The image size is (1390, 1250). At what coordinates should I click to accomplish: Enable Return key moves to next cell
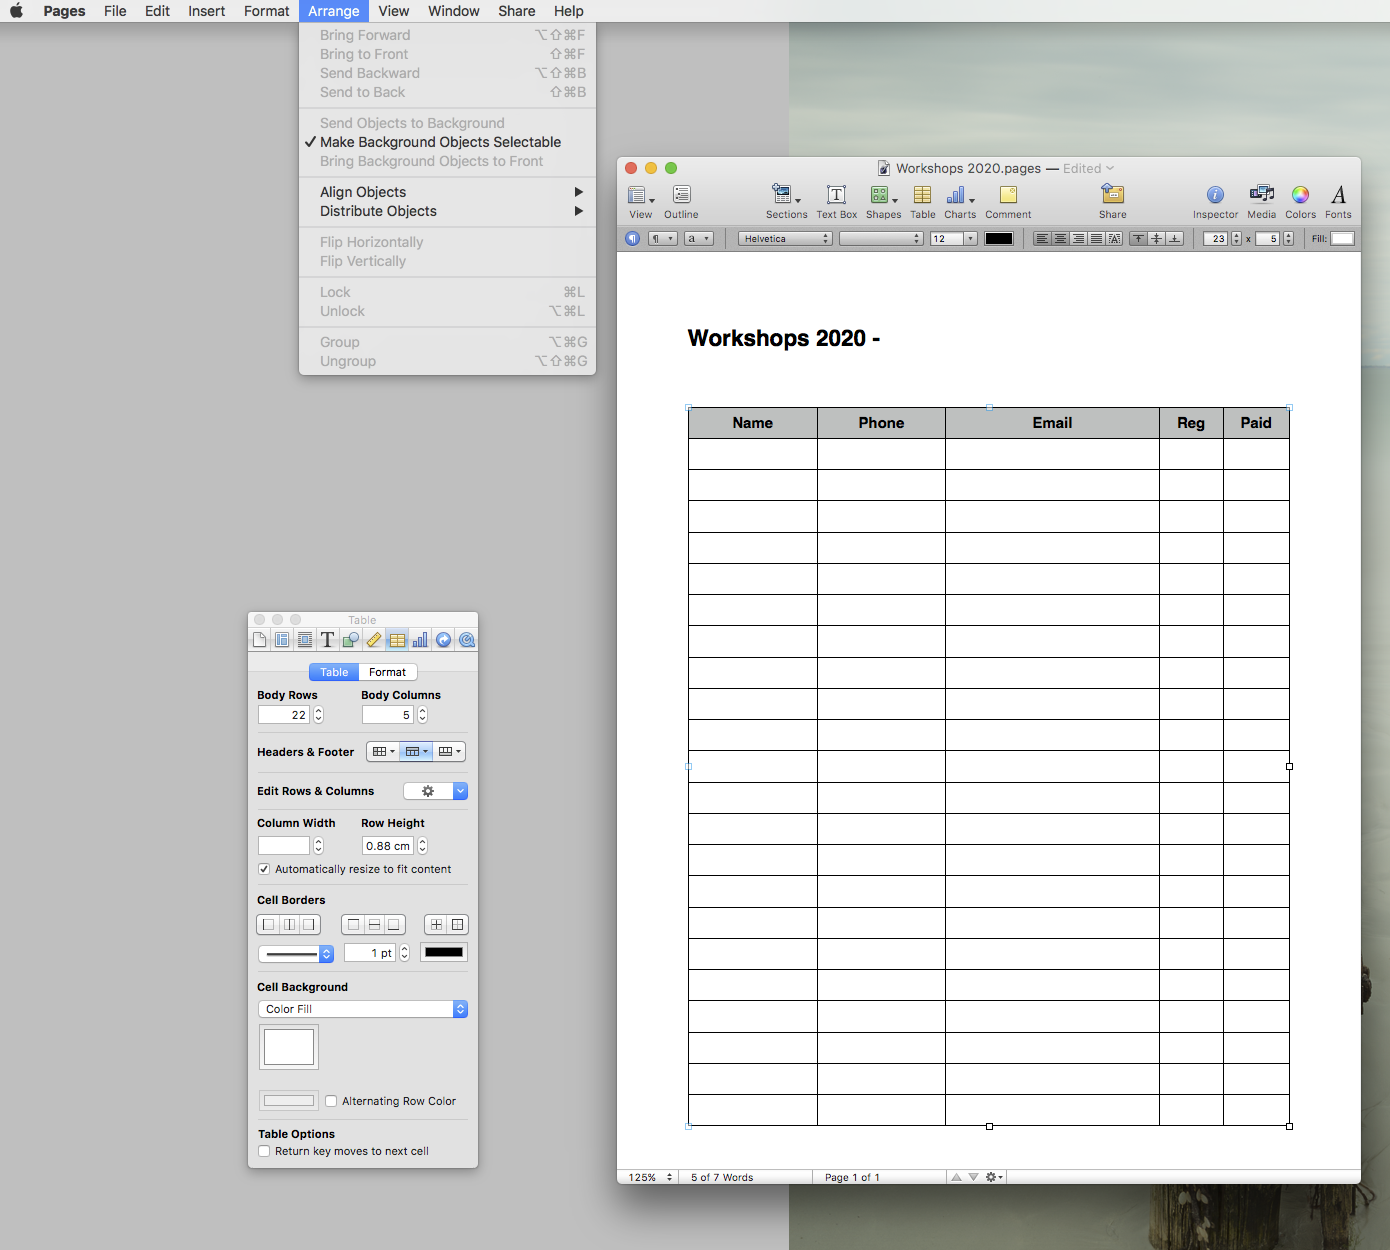pyautogui.click(x=264, y=1151)
